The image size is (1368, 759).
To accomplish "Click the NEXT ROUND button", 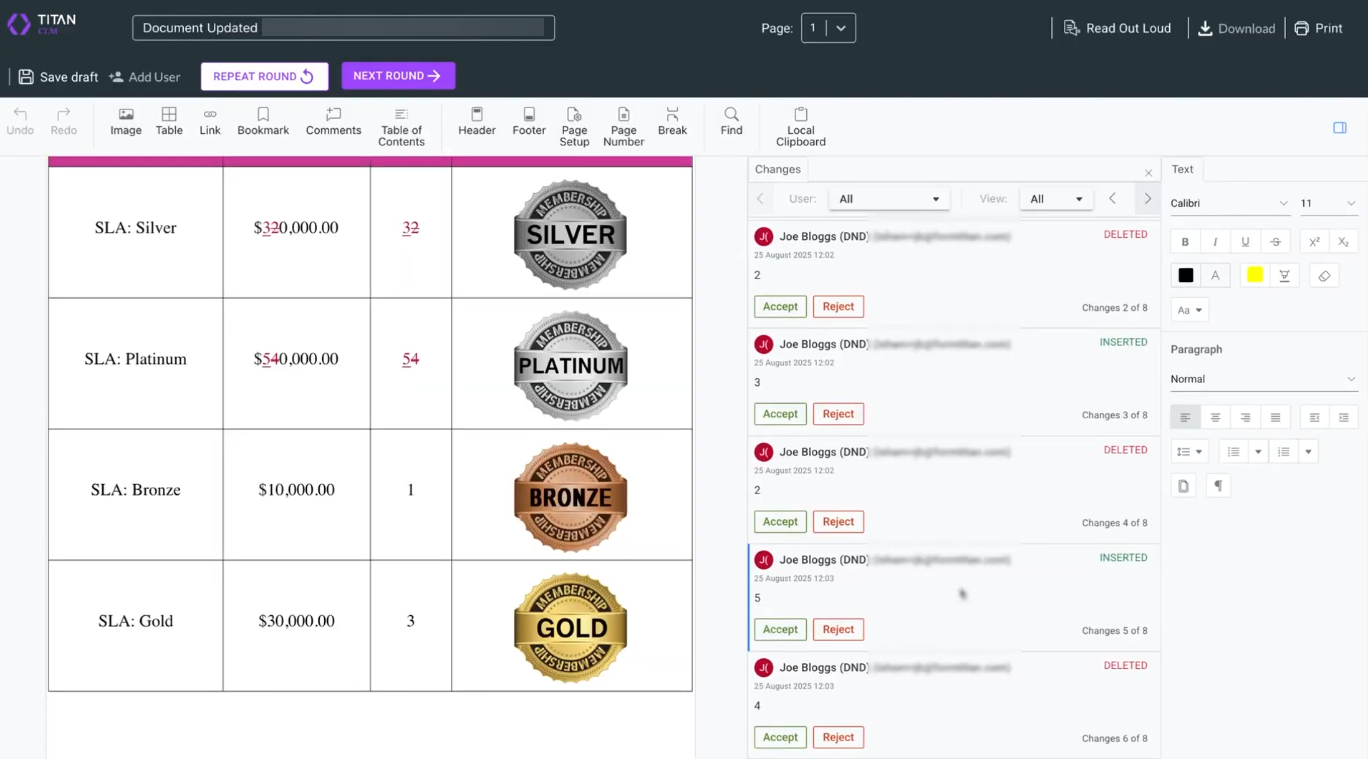I will point(398,76).
